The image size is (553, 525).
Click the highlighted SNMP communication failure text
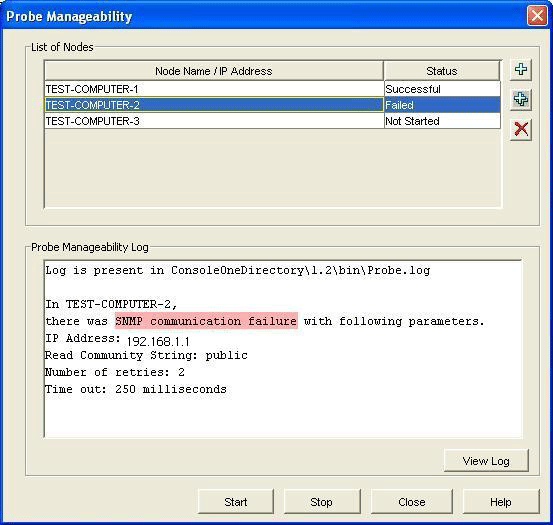(206, 321)
